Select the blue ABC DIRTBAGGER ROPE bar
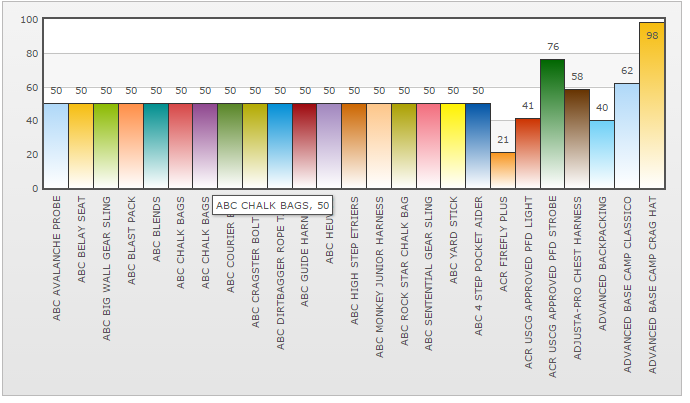Screen dimensions: 690x403 click(x=280, y=146)
